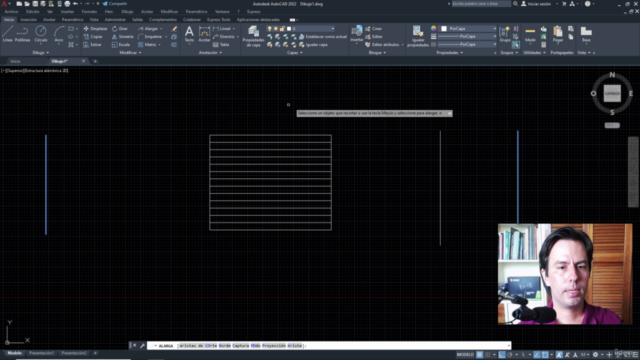
Task: Click the Pegar clipboard icon
Action: [558, 34]
